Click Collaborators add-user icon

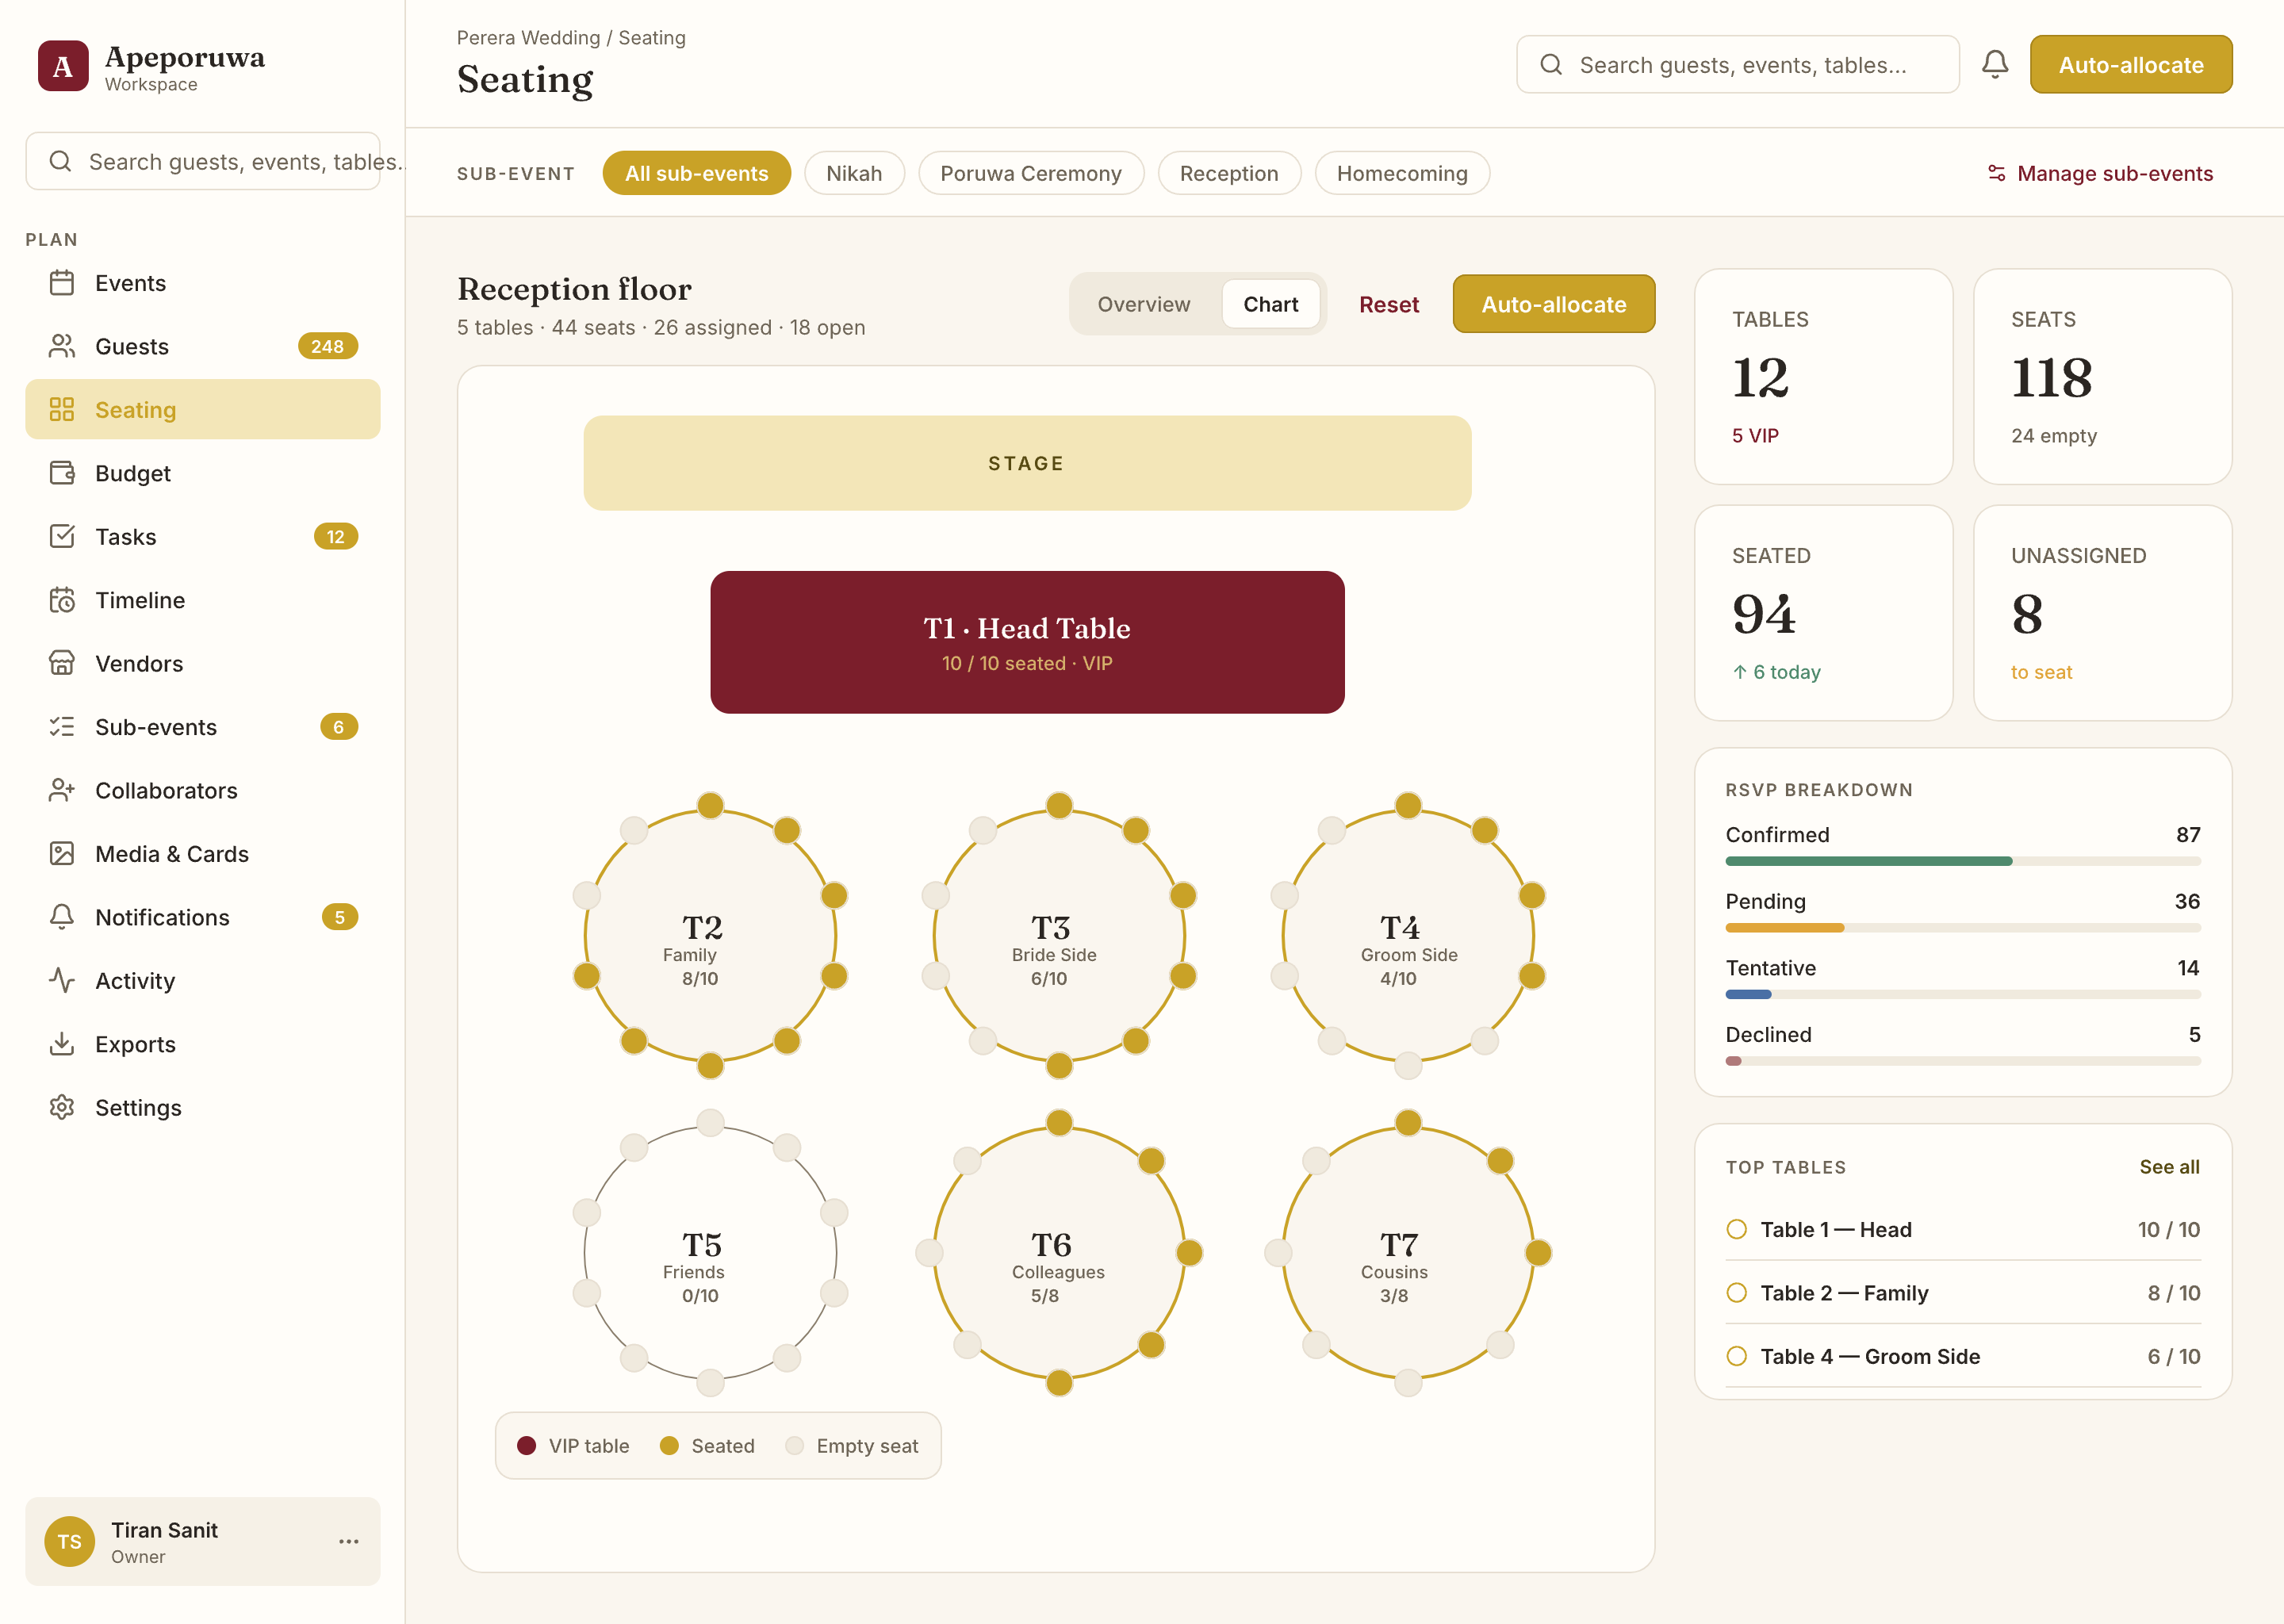[62, 790]
